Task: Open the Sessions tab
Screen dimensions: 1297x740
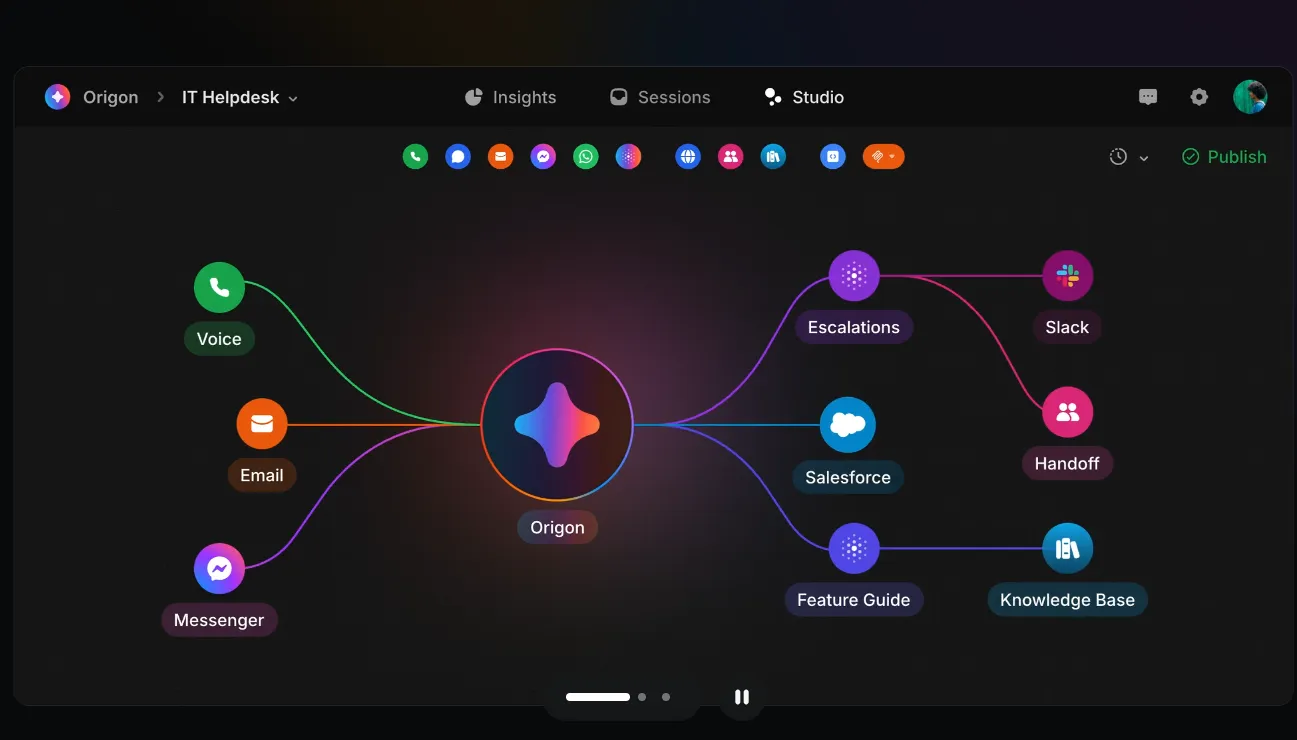Action: (x=660, y=97)
